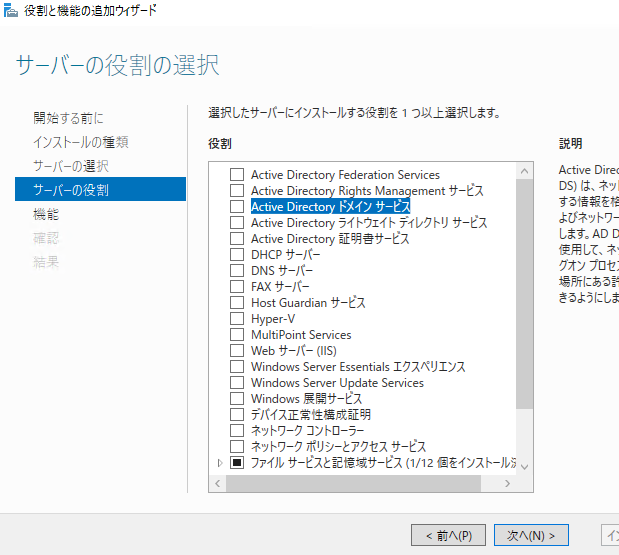The width and height of the screenshot is (619, 555).
Task: Select Active Directory 証明書サービス label
Action: coord(330,238)
